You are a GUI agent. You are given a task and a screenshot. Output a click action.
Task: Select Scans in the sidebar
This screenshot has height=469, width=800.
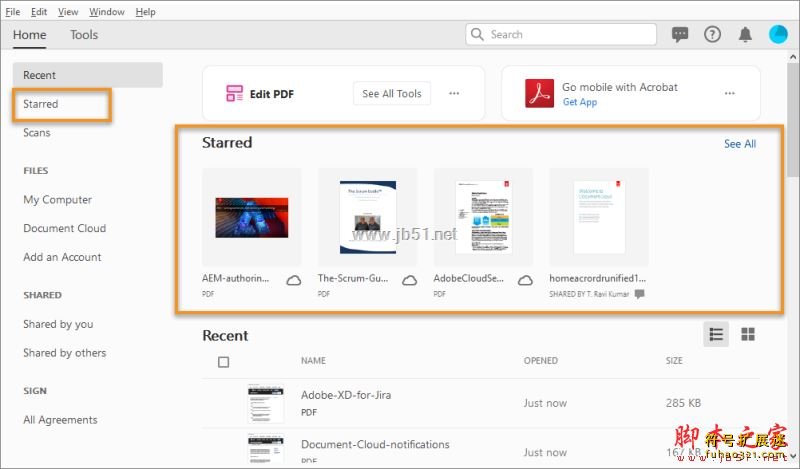pyautogui.click(x=37, y=133)
